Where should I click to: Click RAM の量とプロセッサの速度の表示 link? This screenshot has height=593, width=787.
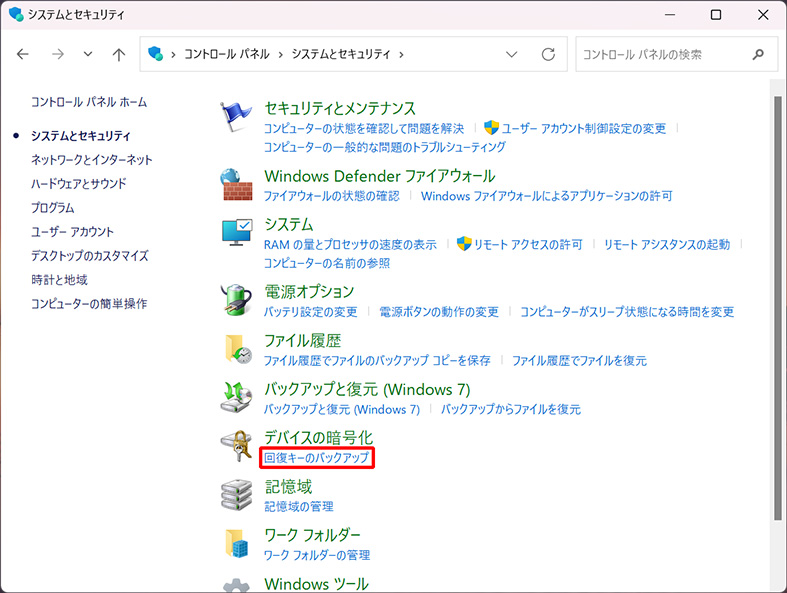(x=350, y=245)
